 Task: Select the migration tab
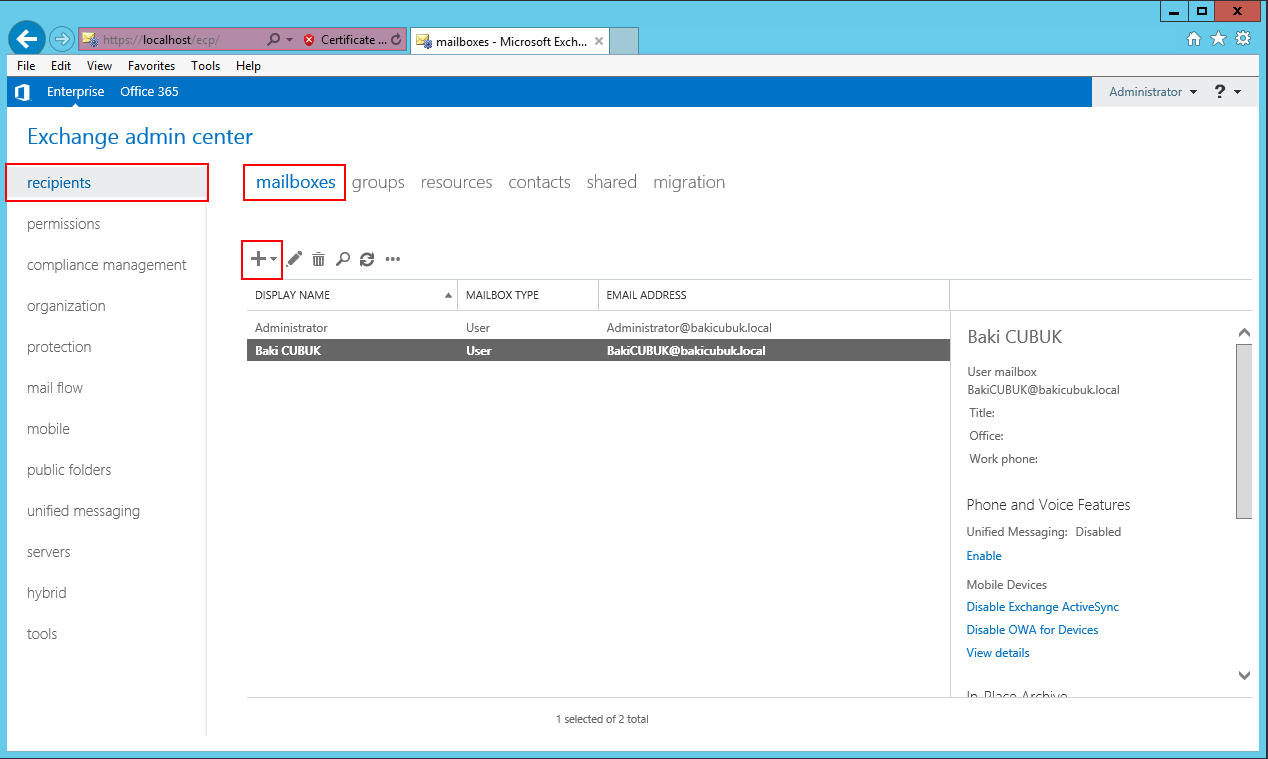tap(689, 182)
